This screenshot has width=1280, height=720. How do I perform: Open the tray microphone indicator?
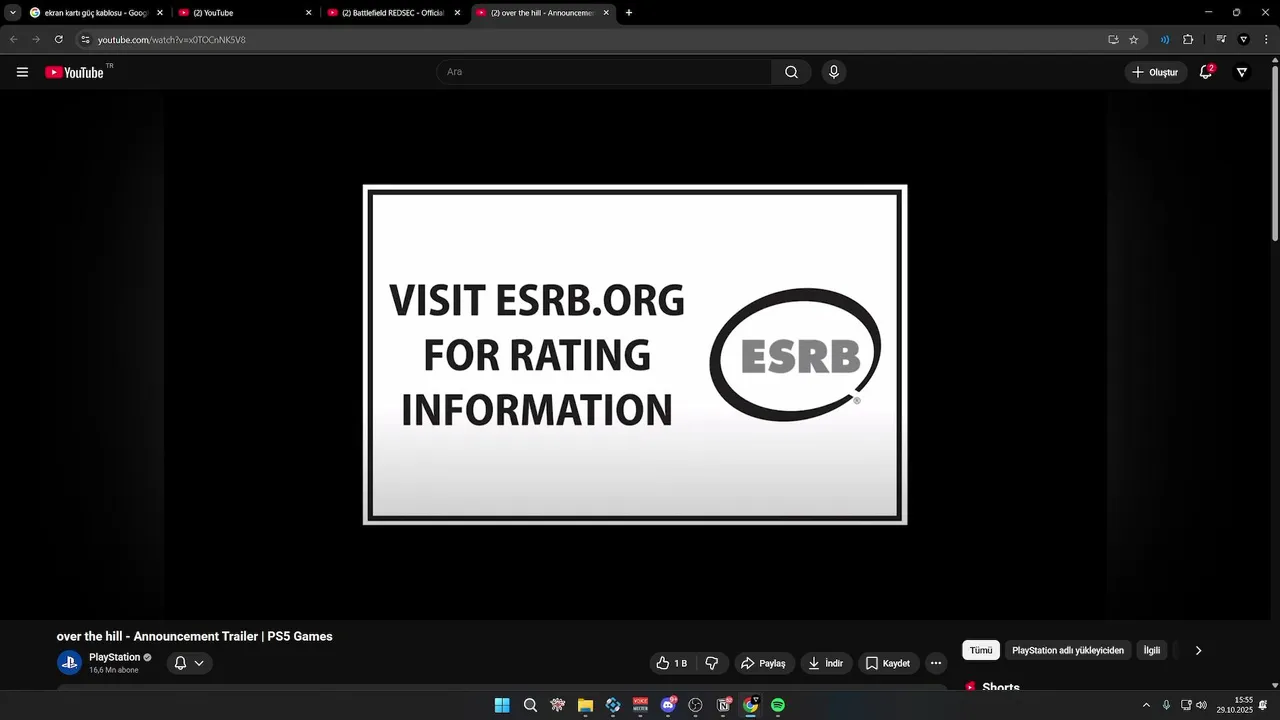tap(1166, 705)
